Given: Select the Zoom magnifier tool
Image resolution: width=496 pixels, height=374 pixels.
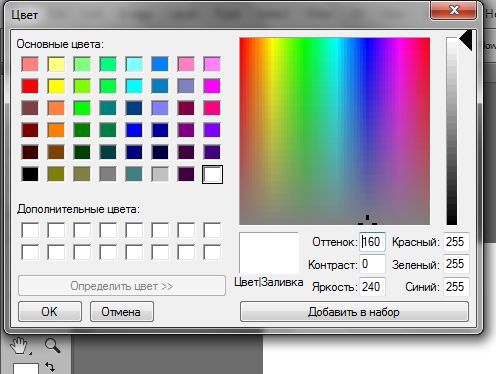Looking at the screenshot, I should 52,346.
